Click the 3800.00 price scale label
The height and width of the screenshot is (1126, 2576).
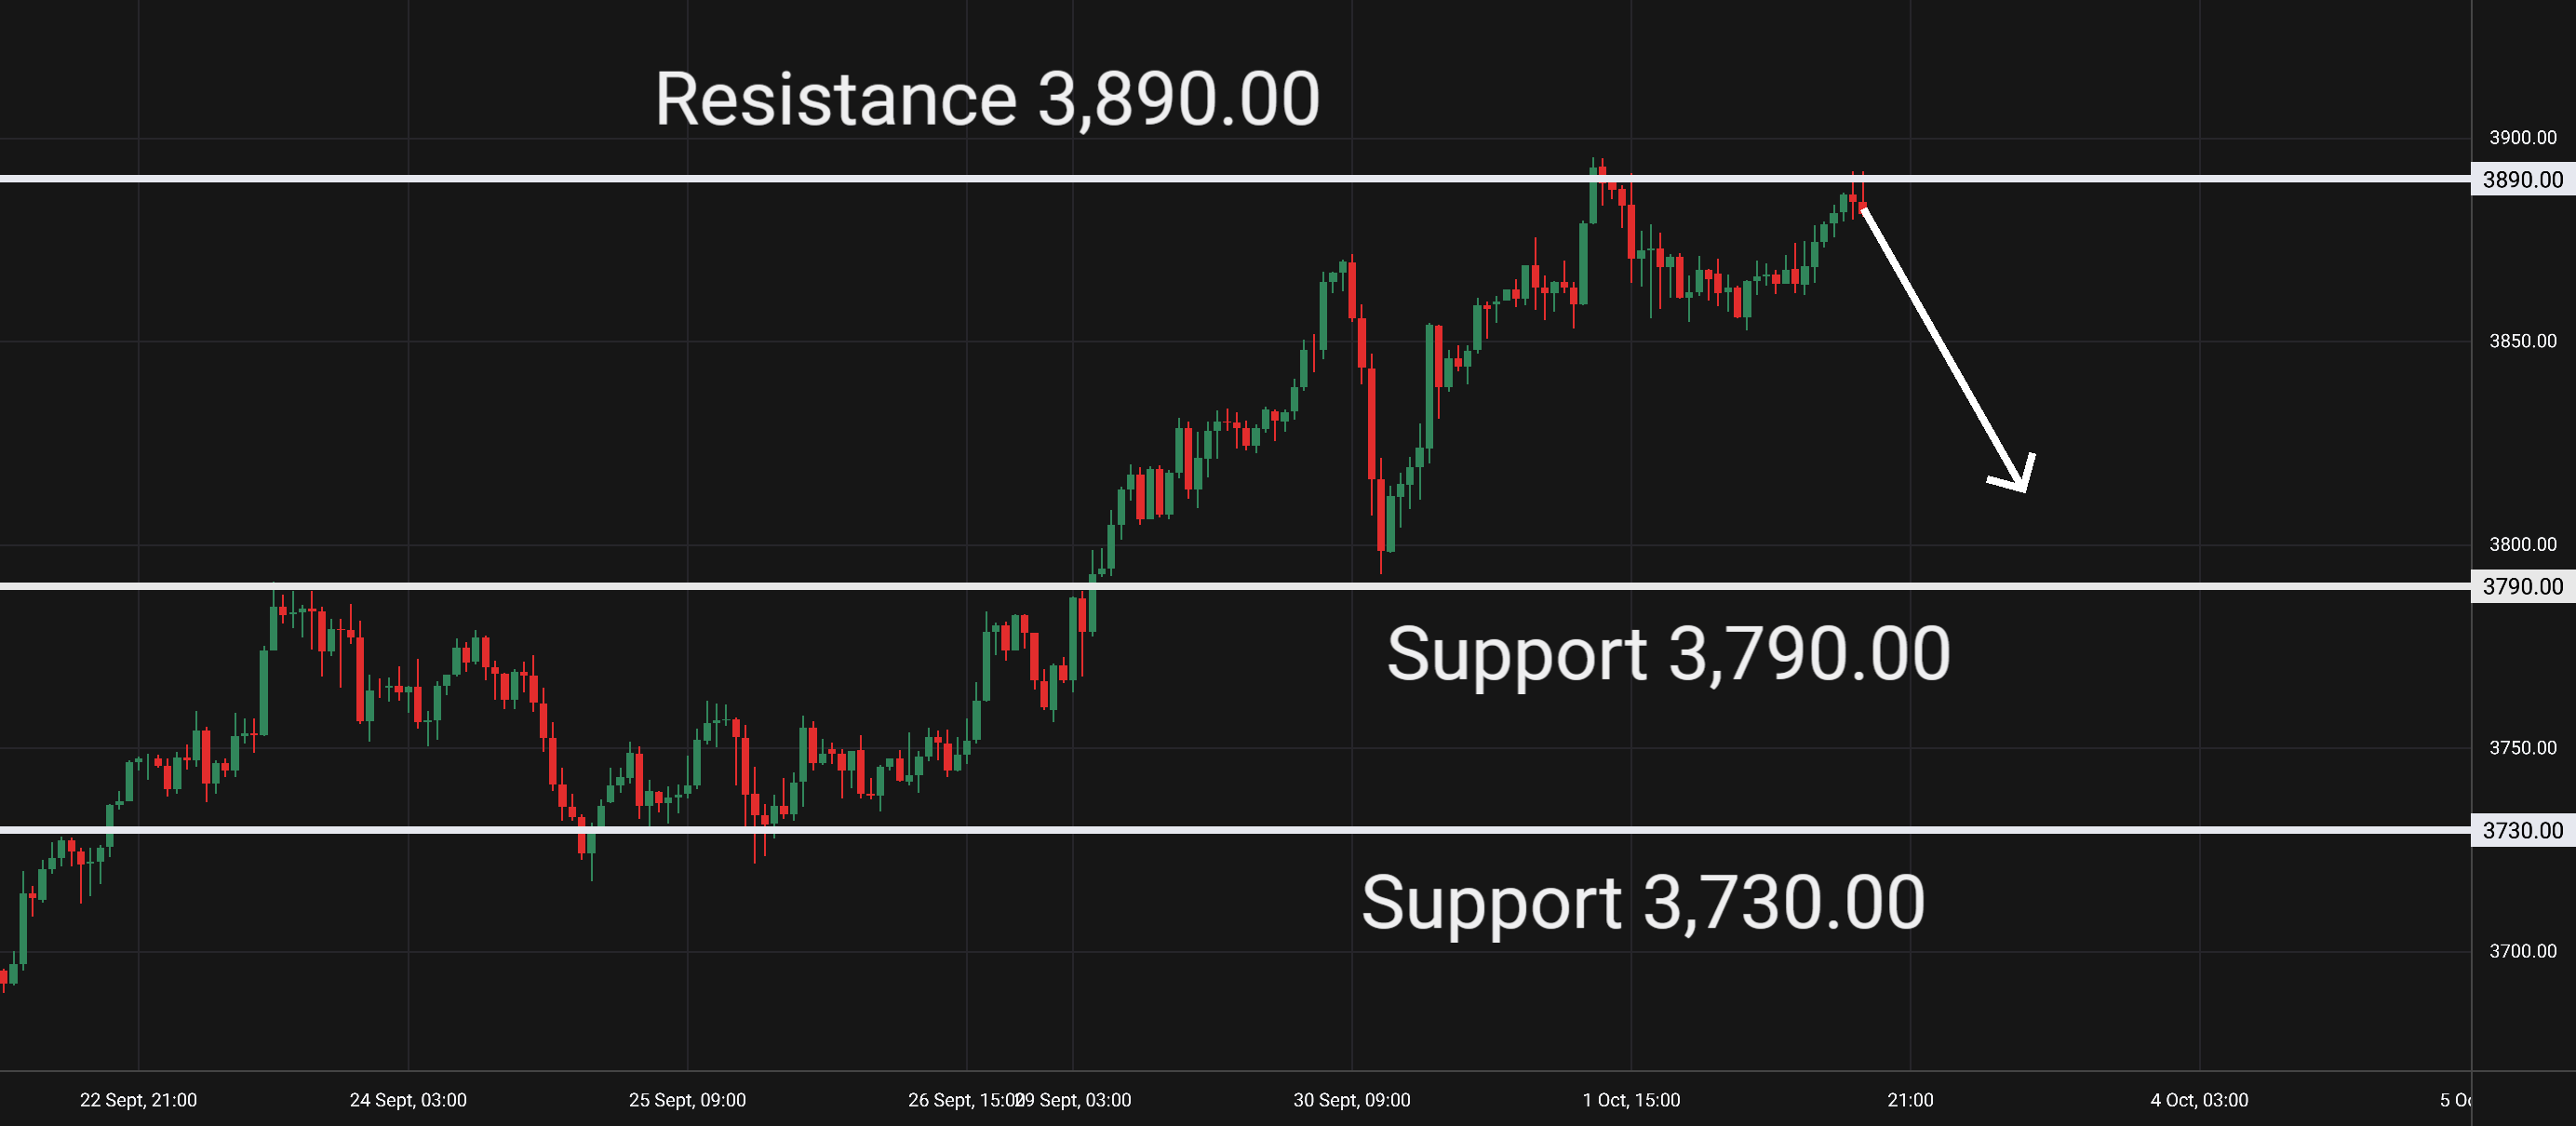pyautogui.click(x=2522, y=545)
